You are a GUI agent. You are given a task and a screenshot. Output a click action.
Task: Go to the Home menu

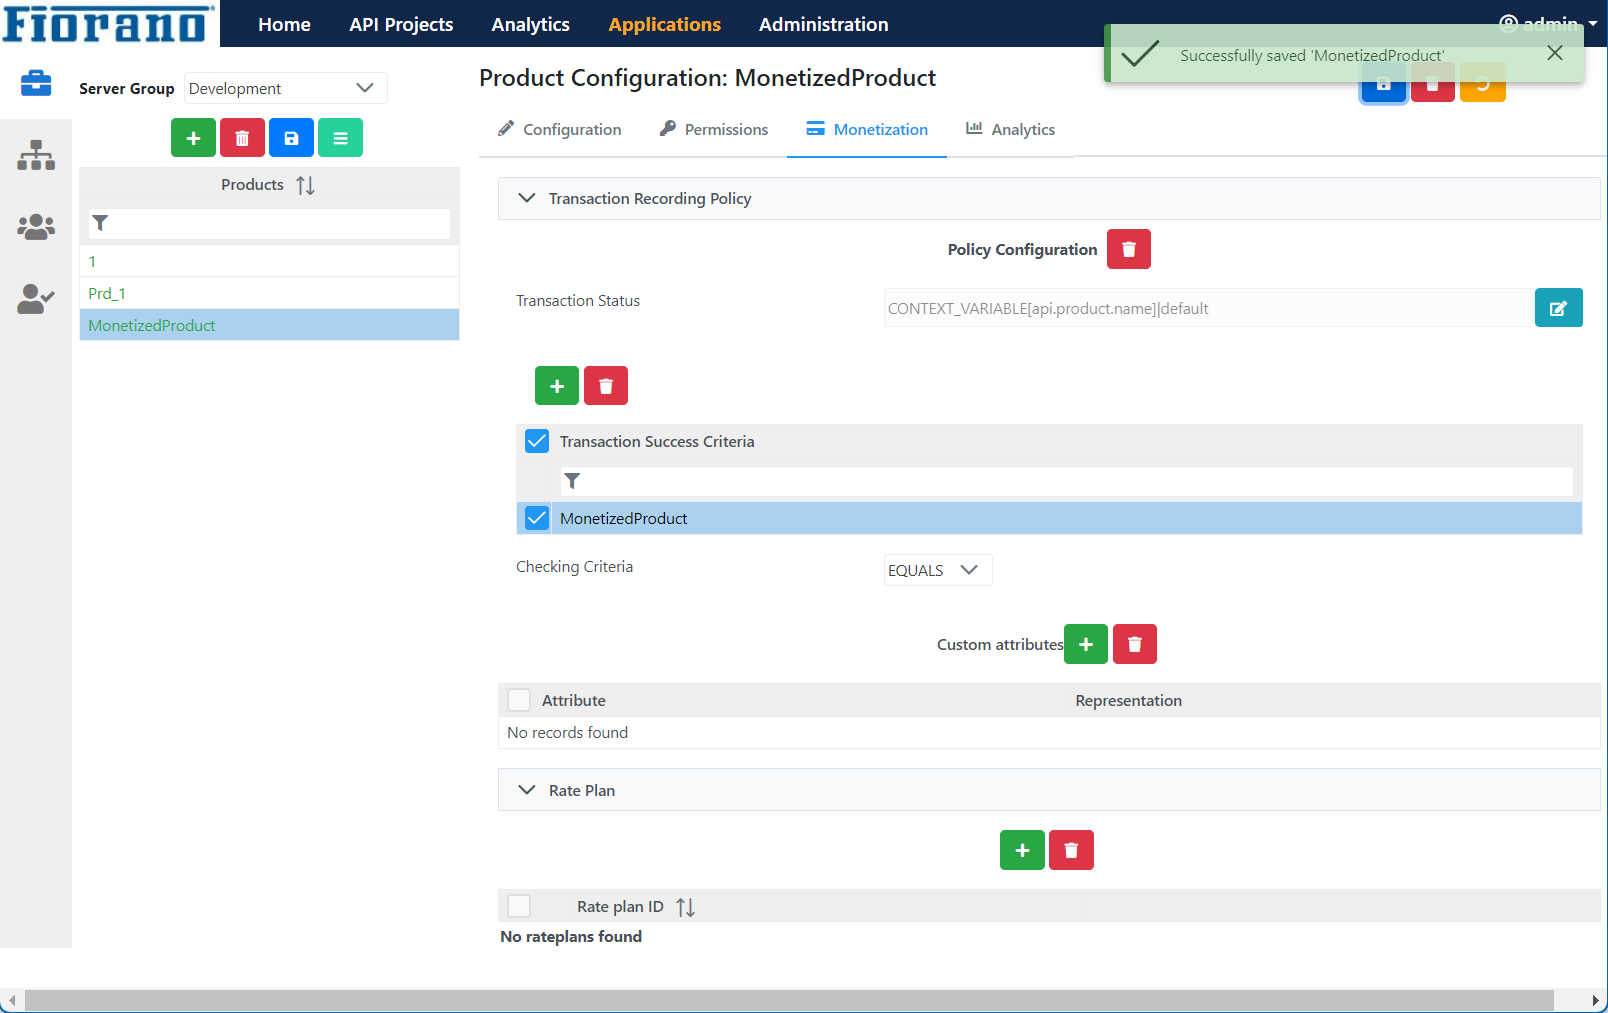(284, 24)
